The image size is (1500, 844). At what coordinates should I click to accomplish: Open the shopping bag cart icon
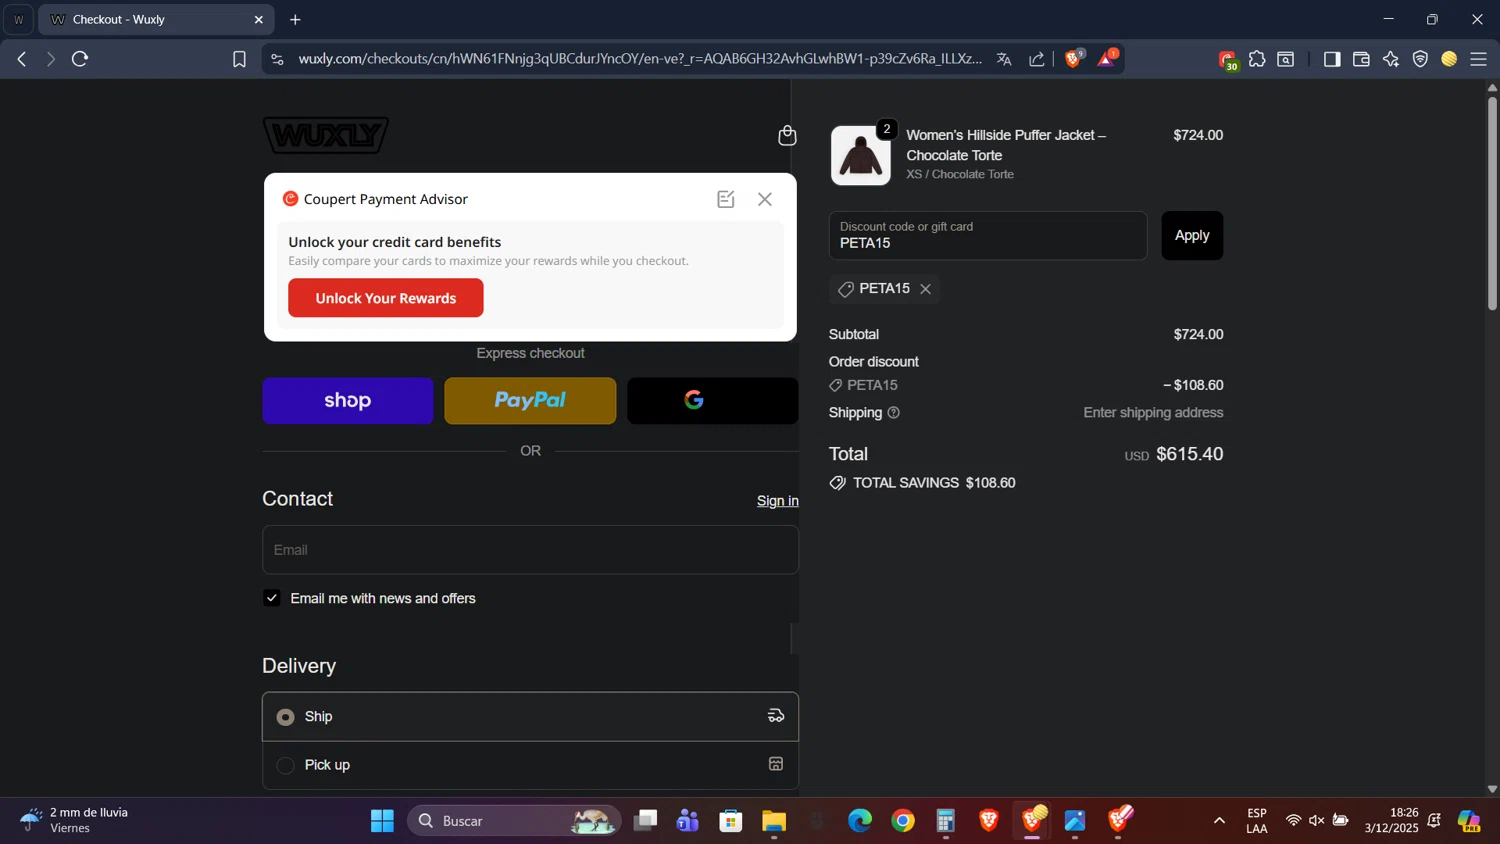(x=787, y=135)
